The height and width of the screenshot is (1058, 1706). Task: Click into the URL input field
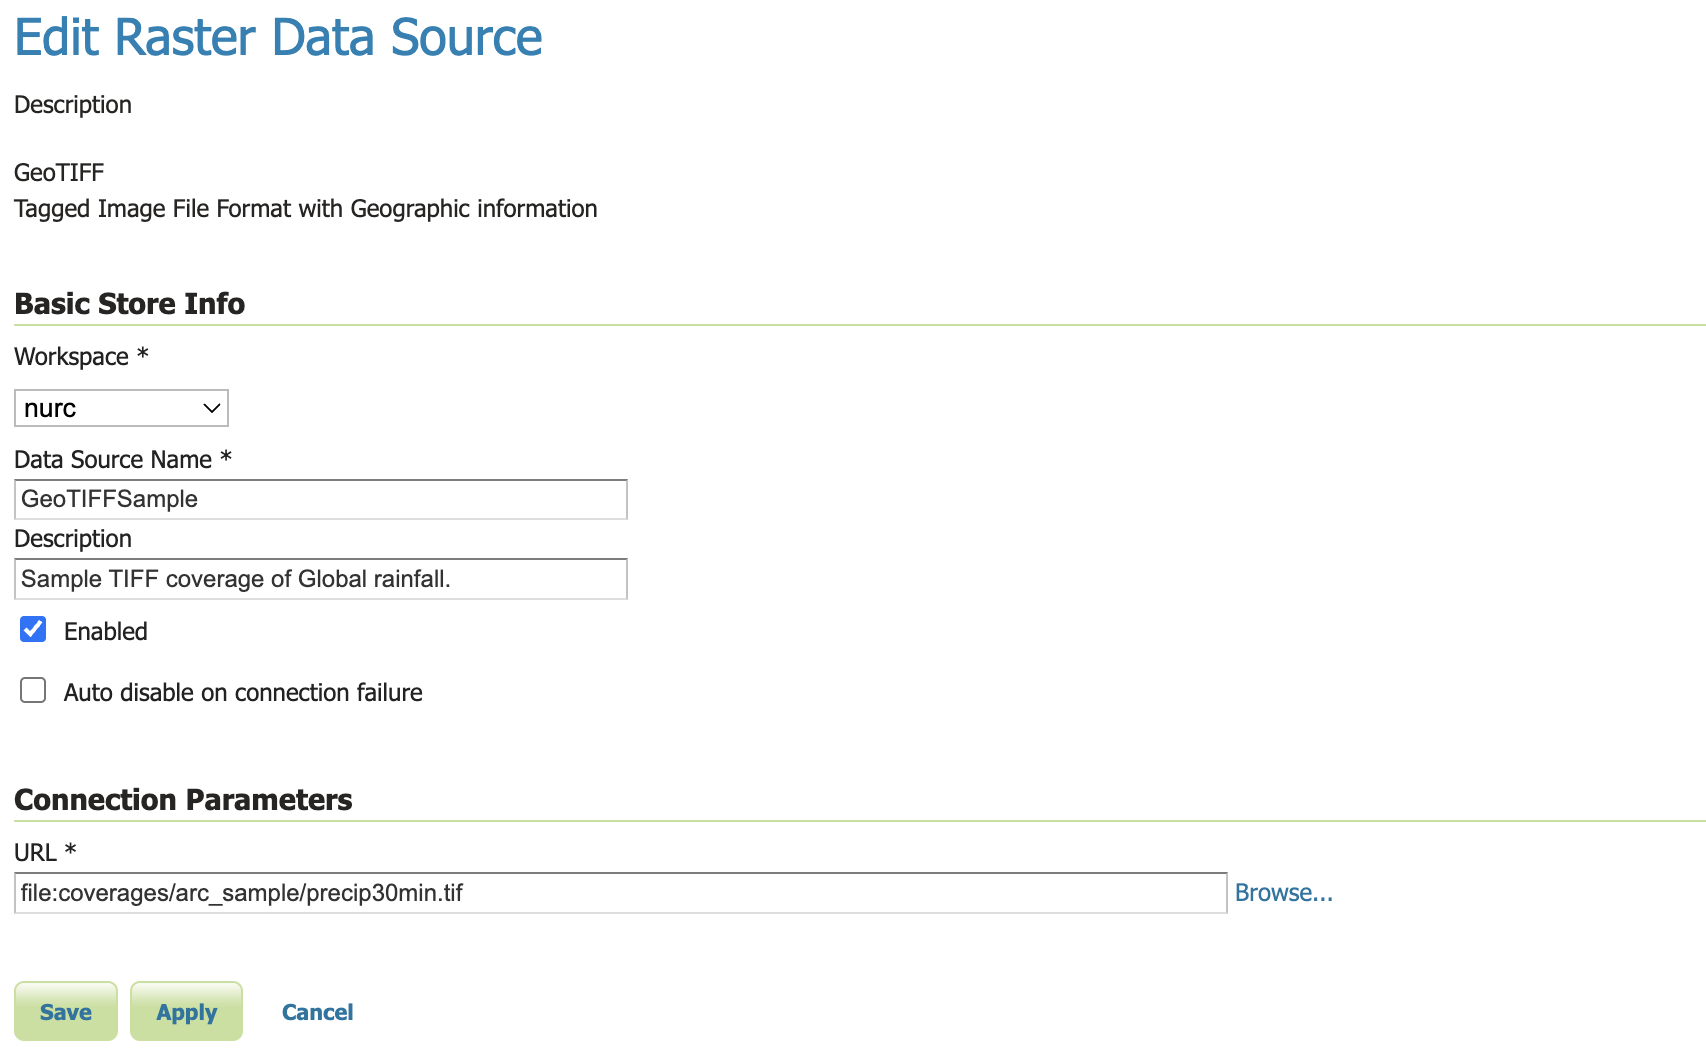[620, 893]
